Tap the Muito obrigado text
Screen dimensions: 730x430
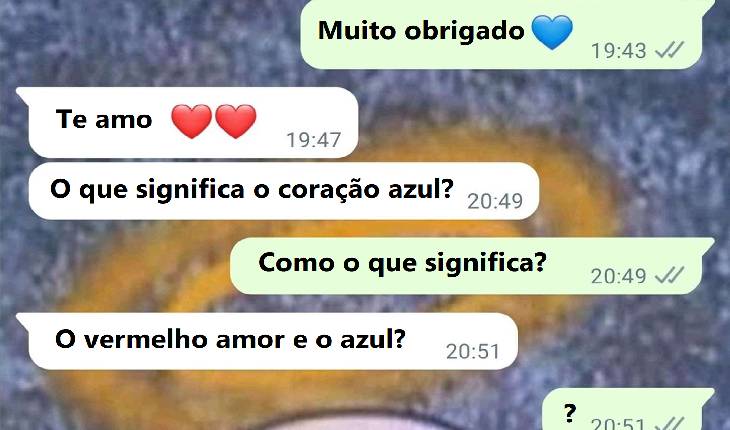(x=421, y=31)
